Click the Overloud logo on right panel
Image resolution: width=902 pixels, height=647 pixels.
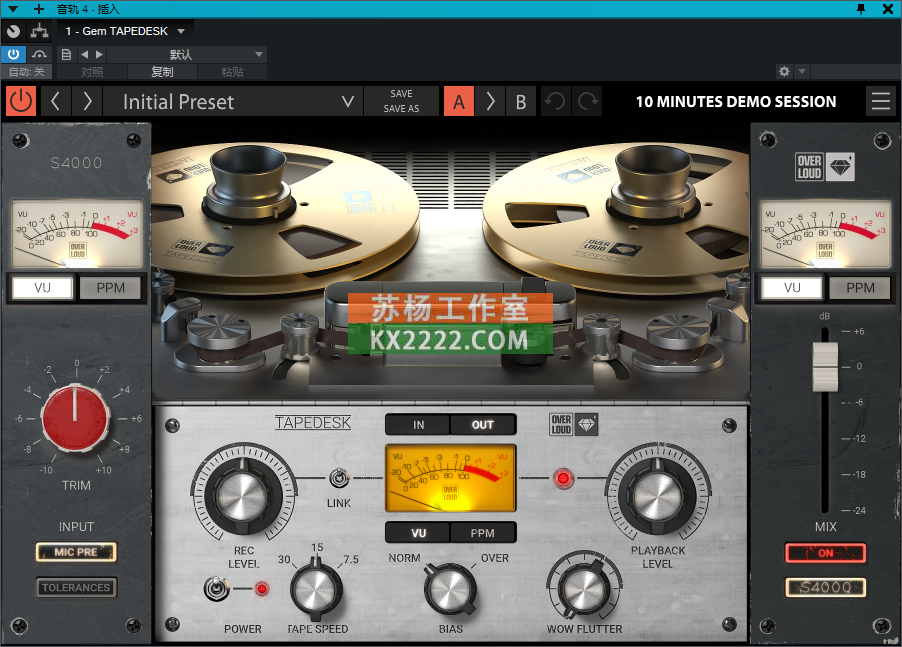pos(825,167)
